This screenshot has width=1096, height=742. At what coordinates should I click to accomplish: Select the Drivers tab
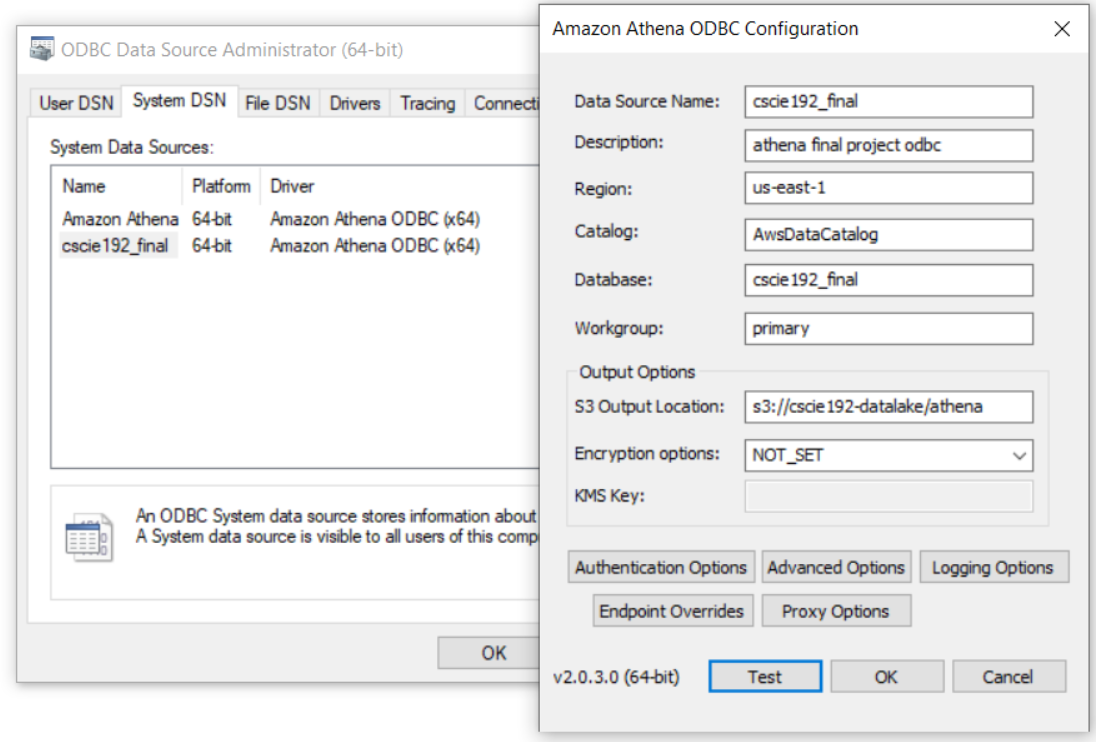tap(354, 103)
